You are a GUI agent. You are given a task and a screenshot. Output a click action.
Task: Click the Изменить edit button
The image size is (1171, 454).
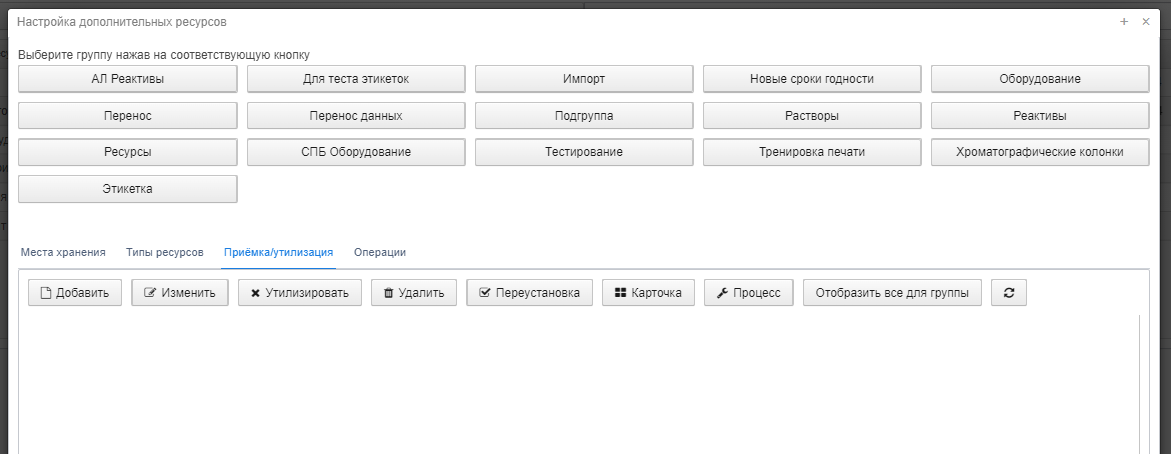180,293
